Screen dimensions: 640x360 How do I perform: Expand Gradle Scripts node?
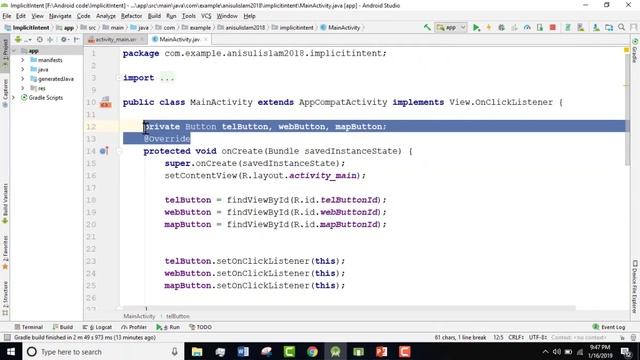pos(14,98)
